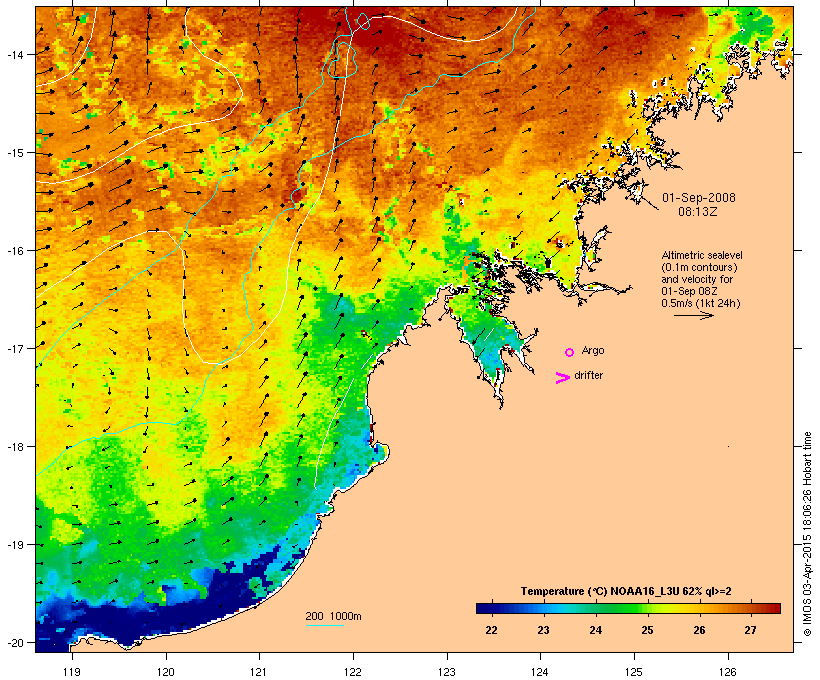Viewport: 820px width, 680px height.
Task: Click the '125' longitude axis label
Action: [x=634, y=672]
